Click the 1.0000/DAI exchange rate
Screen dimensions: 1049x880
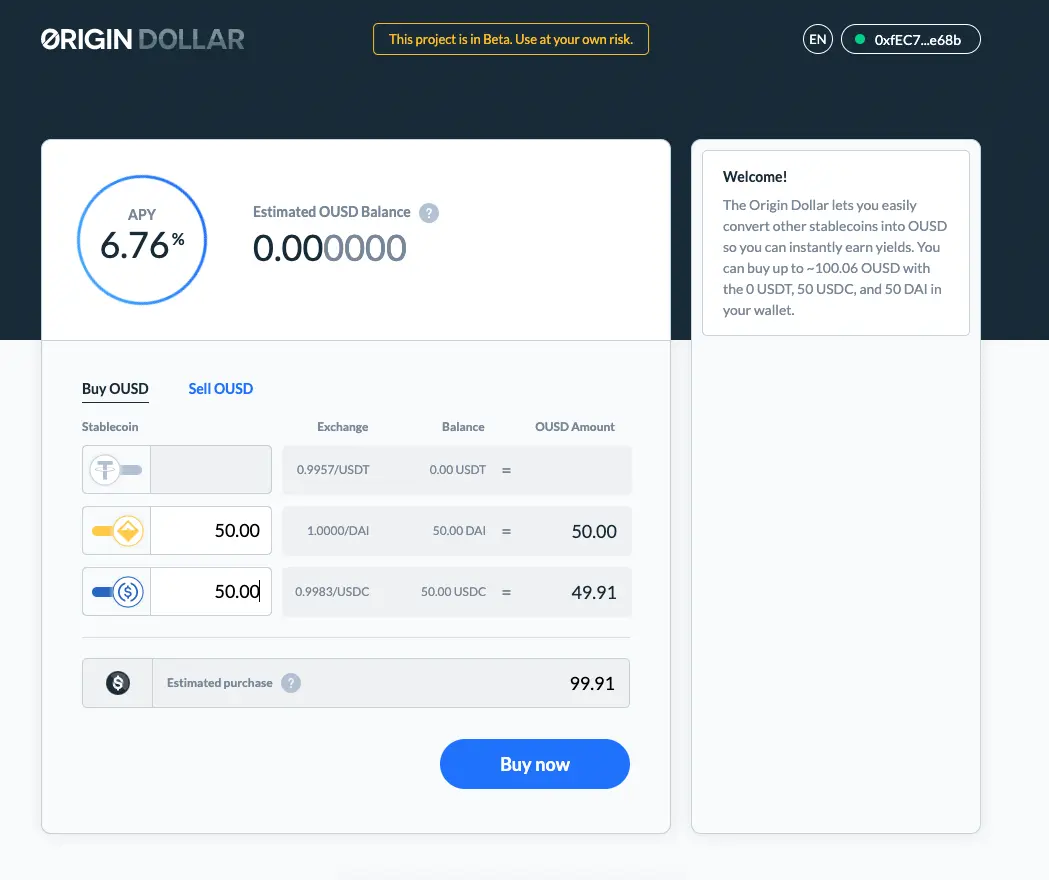click(x=338, y=531)
